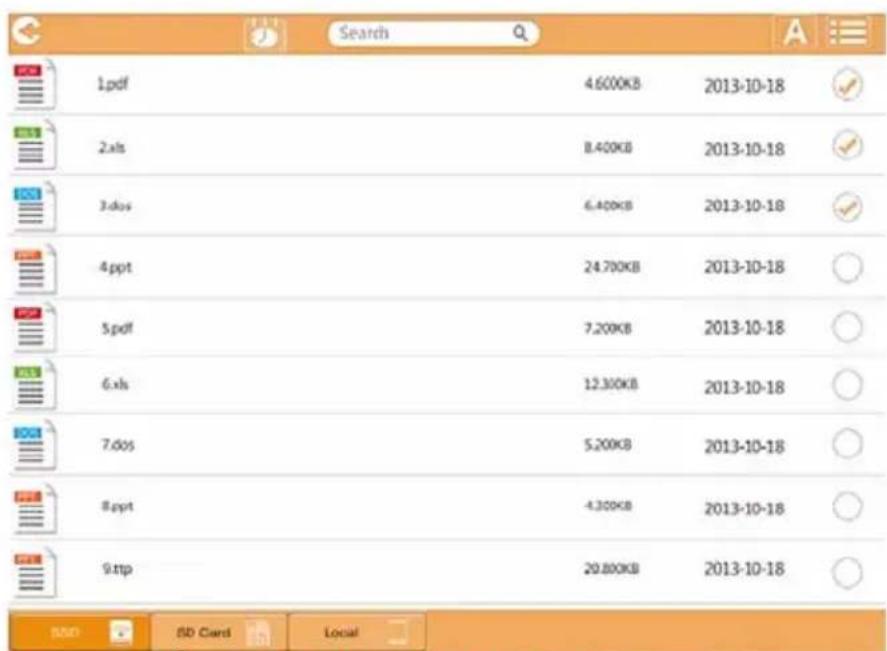Image resolution: width=887 pixels, height=651 pixels.
Task: Switch to the Local tab
Action: click(358, 632)
